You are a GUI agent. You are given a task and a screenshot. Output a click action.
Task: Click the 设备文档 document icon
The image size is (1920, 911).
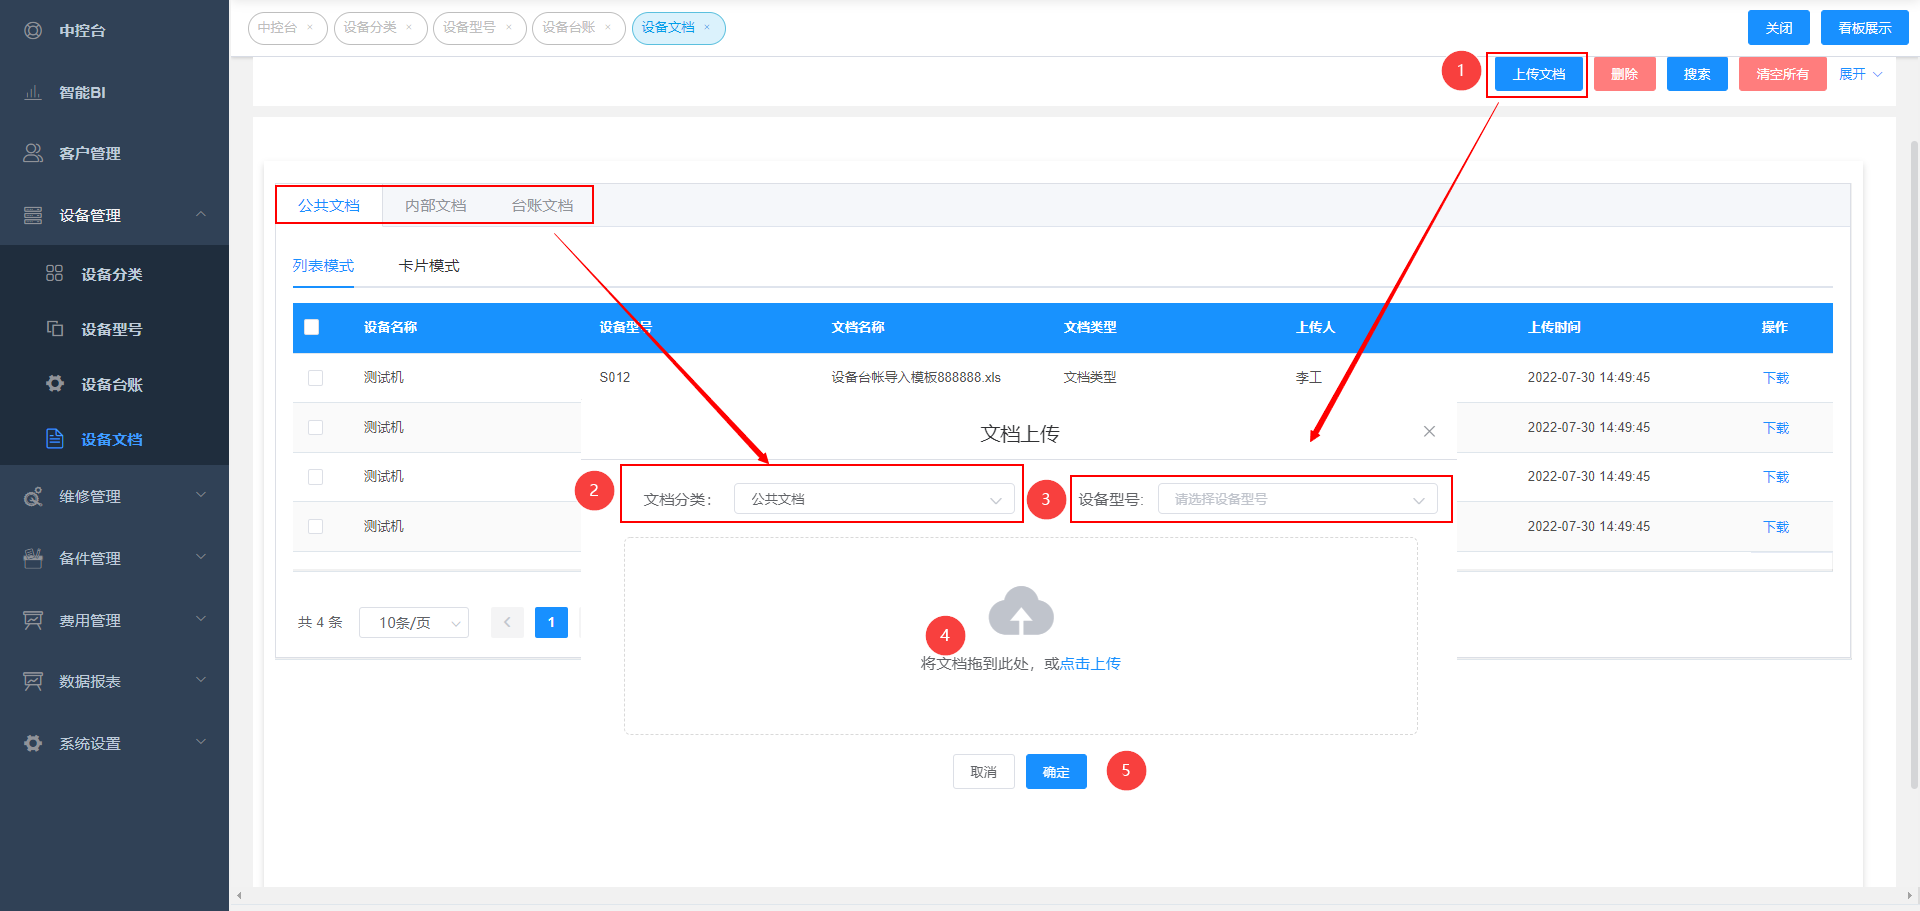(x=55, y=439)
